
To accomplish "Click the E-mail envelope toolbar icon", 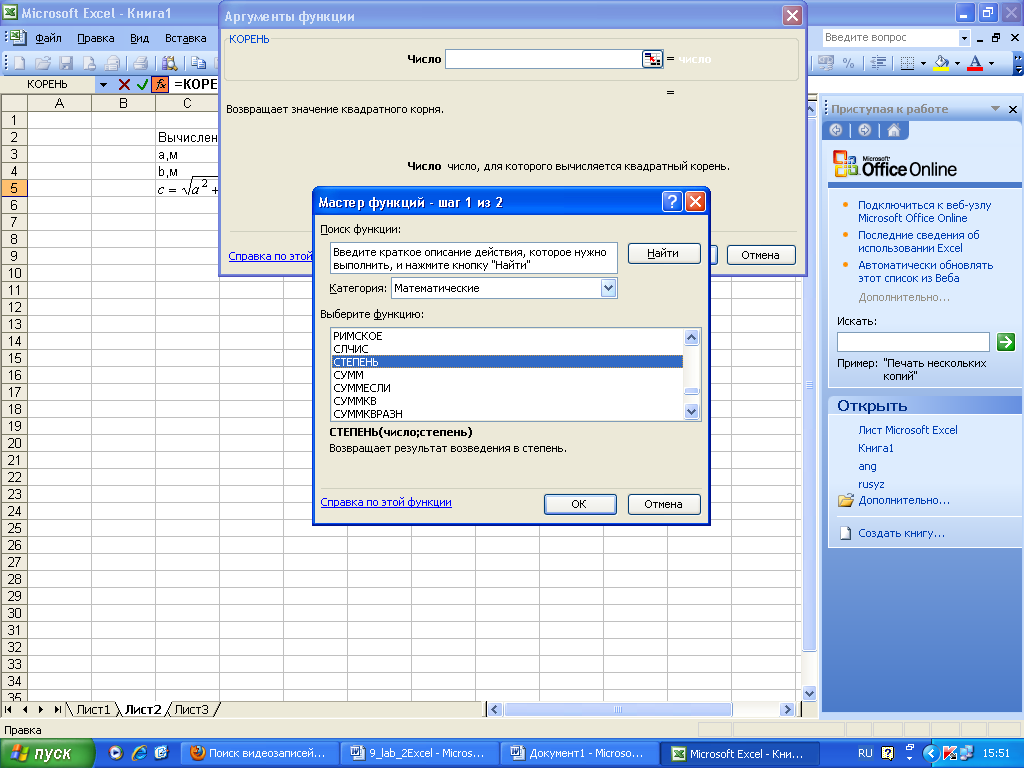I will pyautogui.click(x=112, y=63).
